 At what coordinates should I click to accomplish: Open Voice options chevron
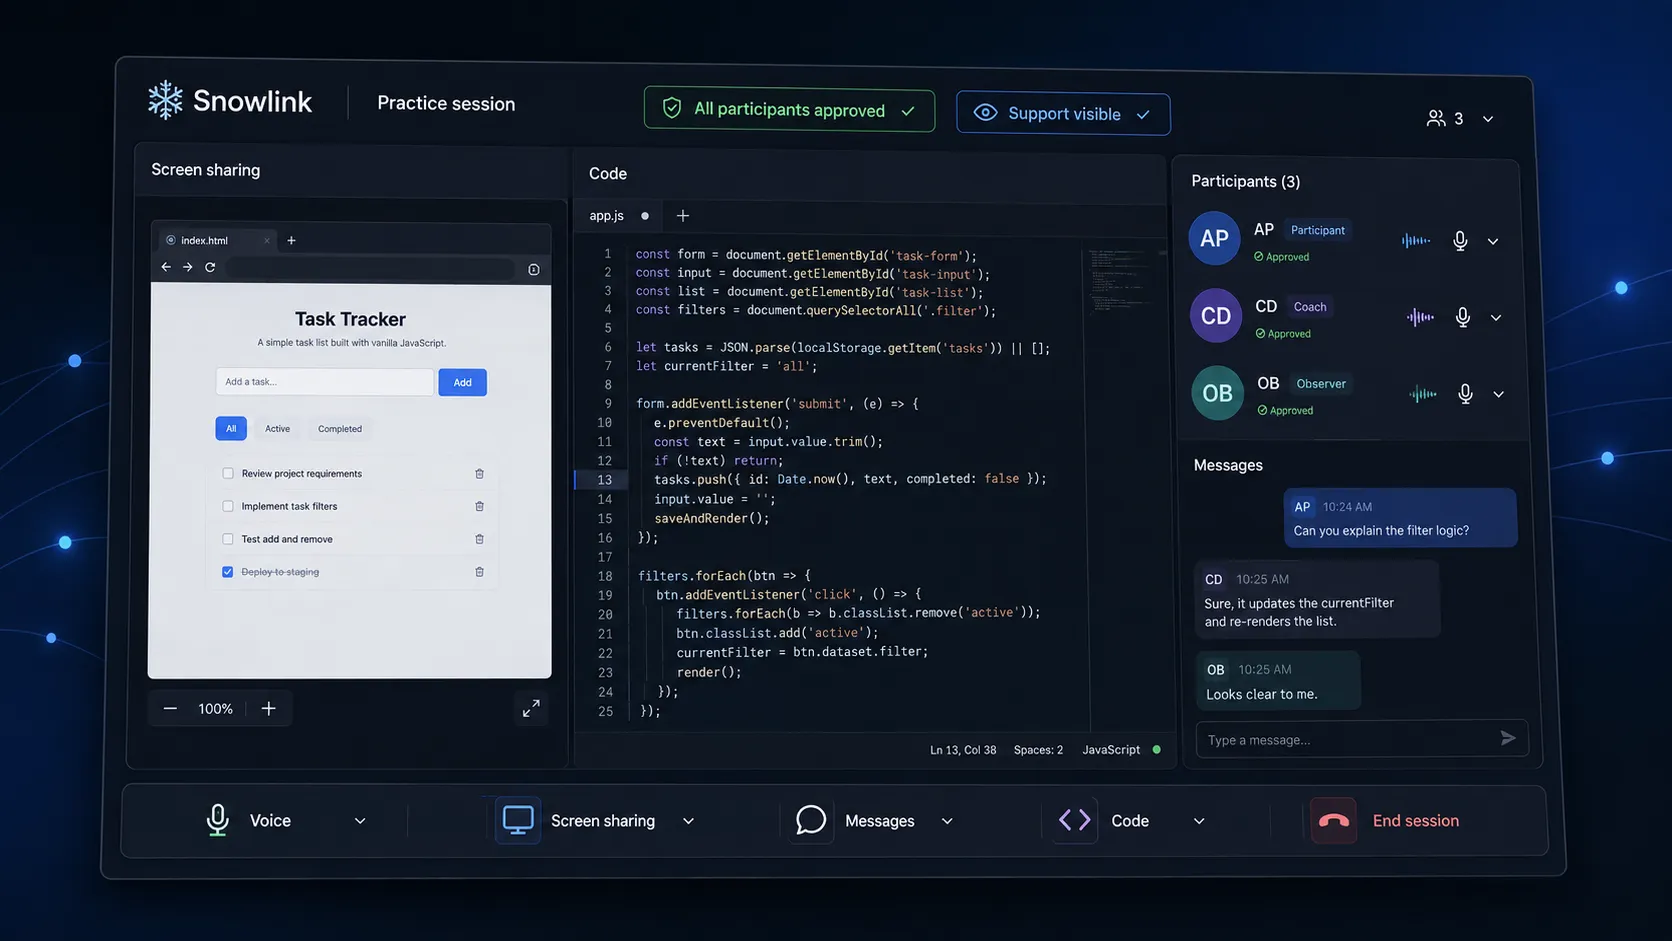(360, 821)
